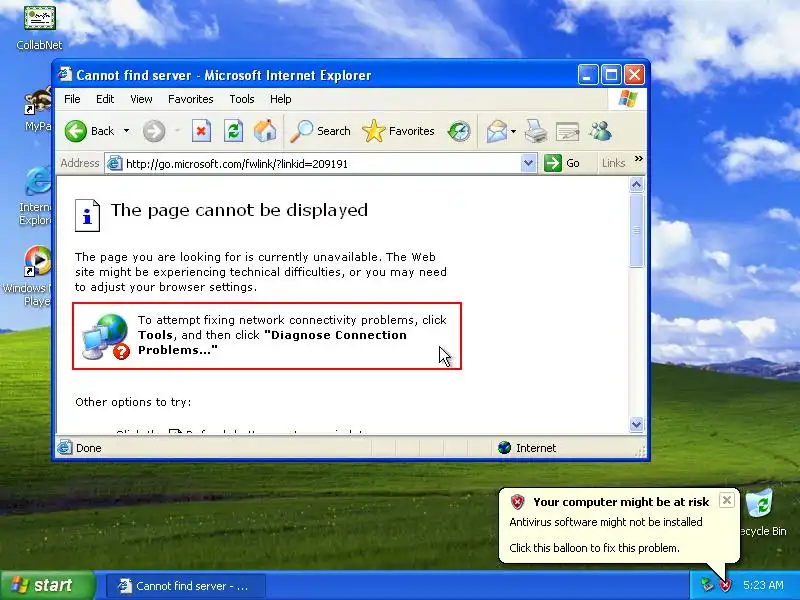Refresh the page using green arrows icon
The width and height of the screenshot is (800, 600).
tap(233, 131)
